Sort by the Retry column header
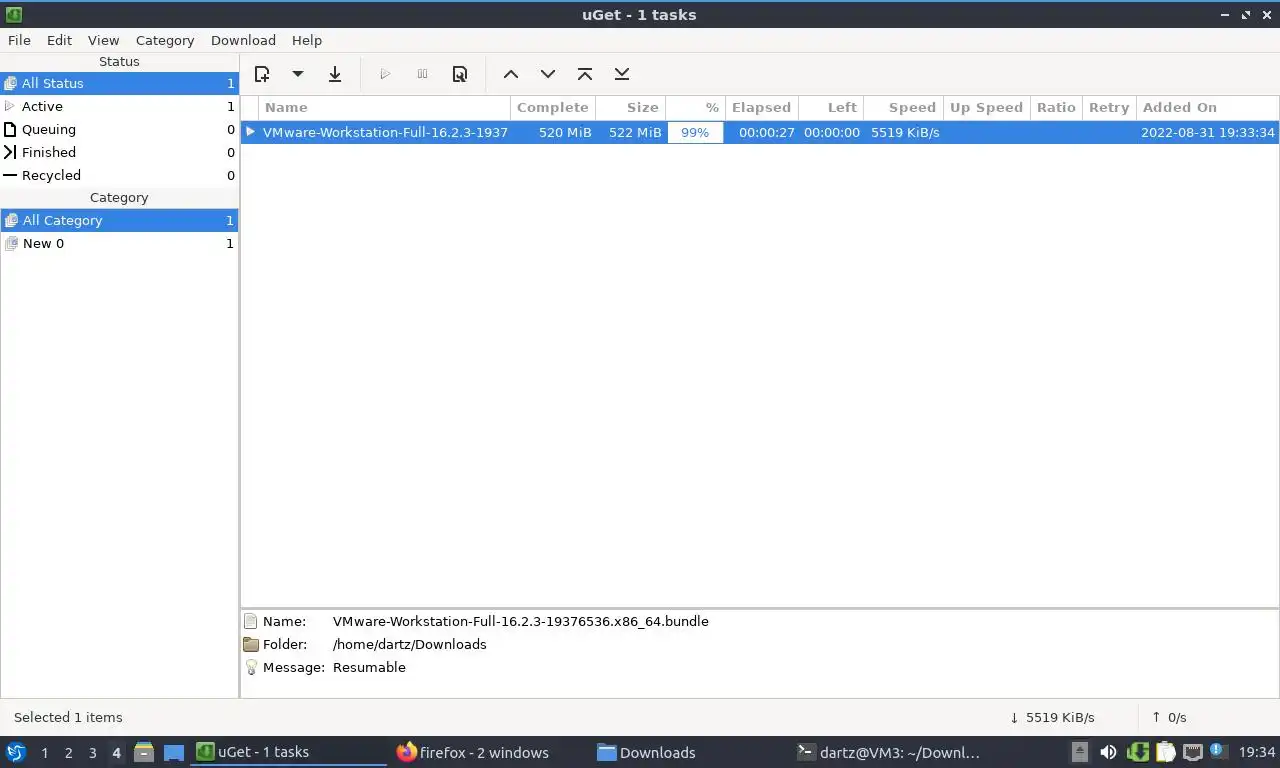1280x768 pixels. point(1109,107)
